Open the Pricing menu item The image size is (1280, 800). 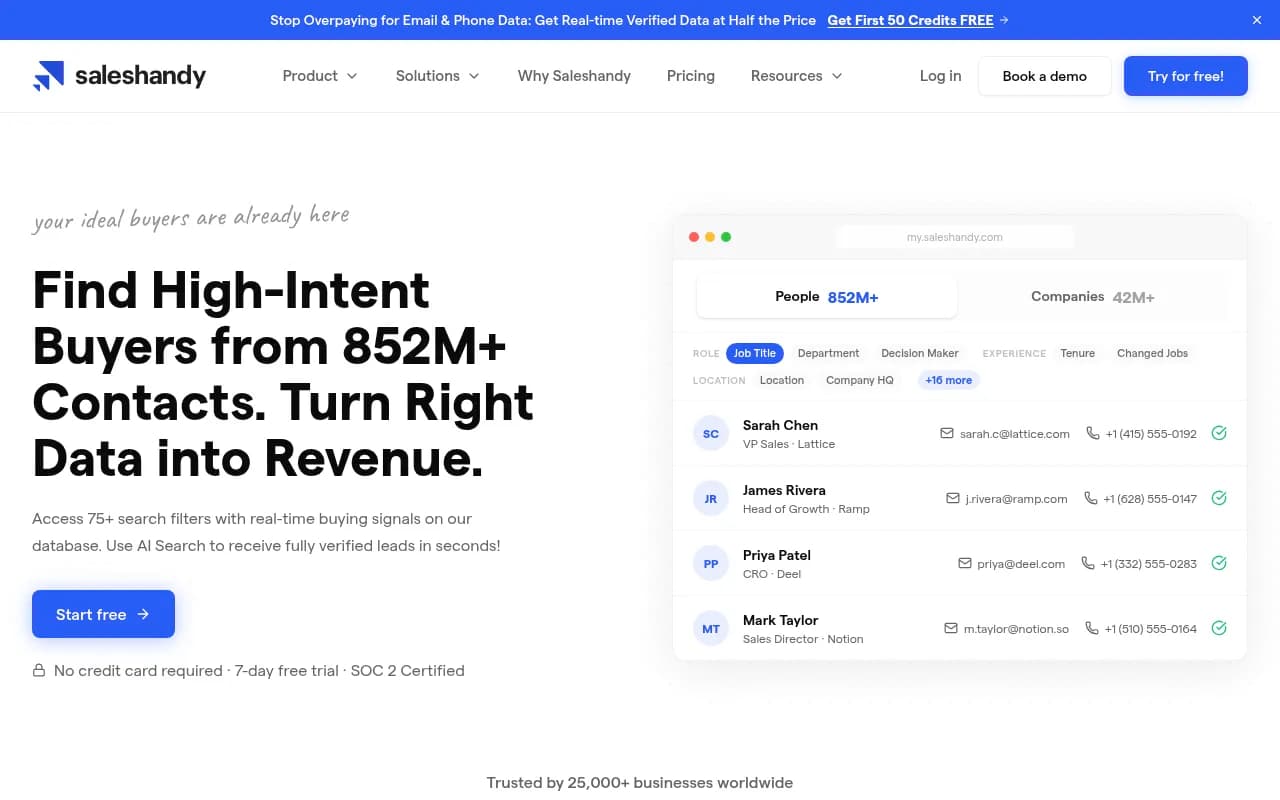point(691,76)
